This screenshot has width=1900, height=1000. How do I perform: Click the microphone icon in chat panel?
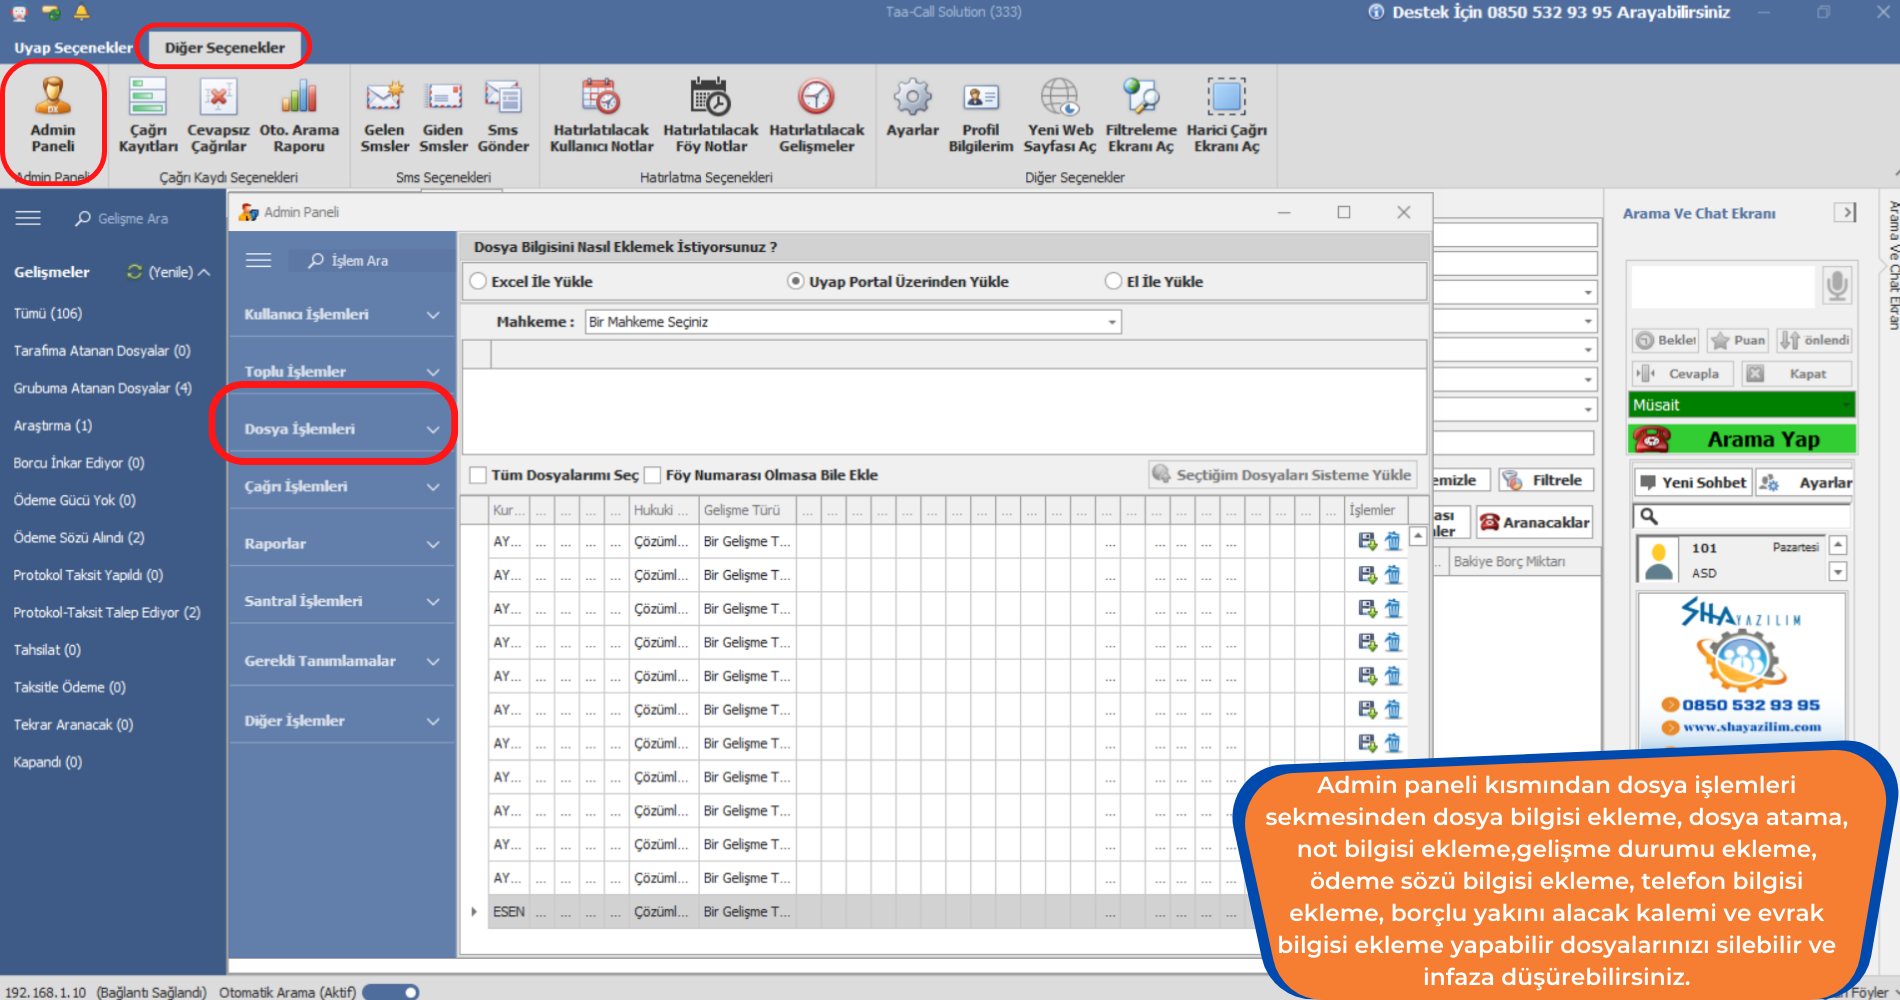tap(1837, 286)
